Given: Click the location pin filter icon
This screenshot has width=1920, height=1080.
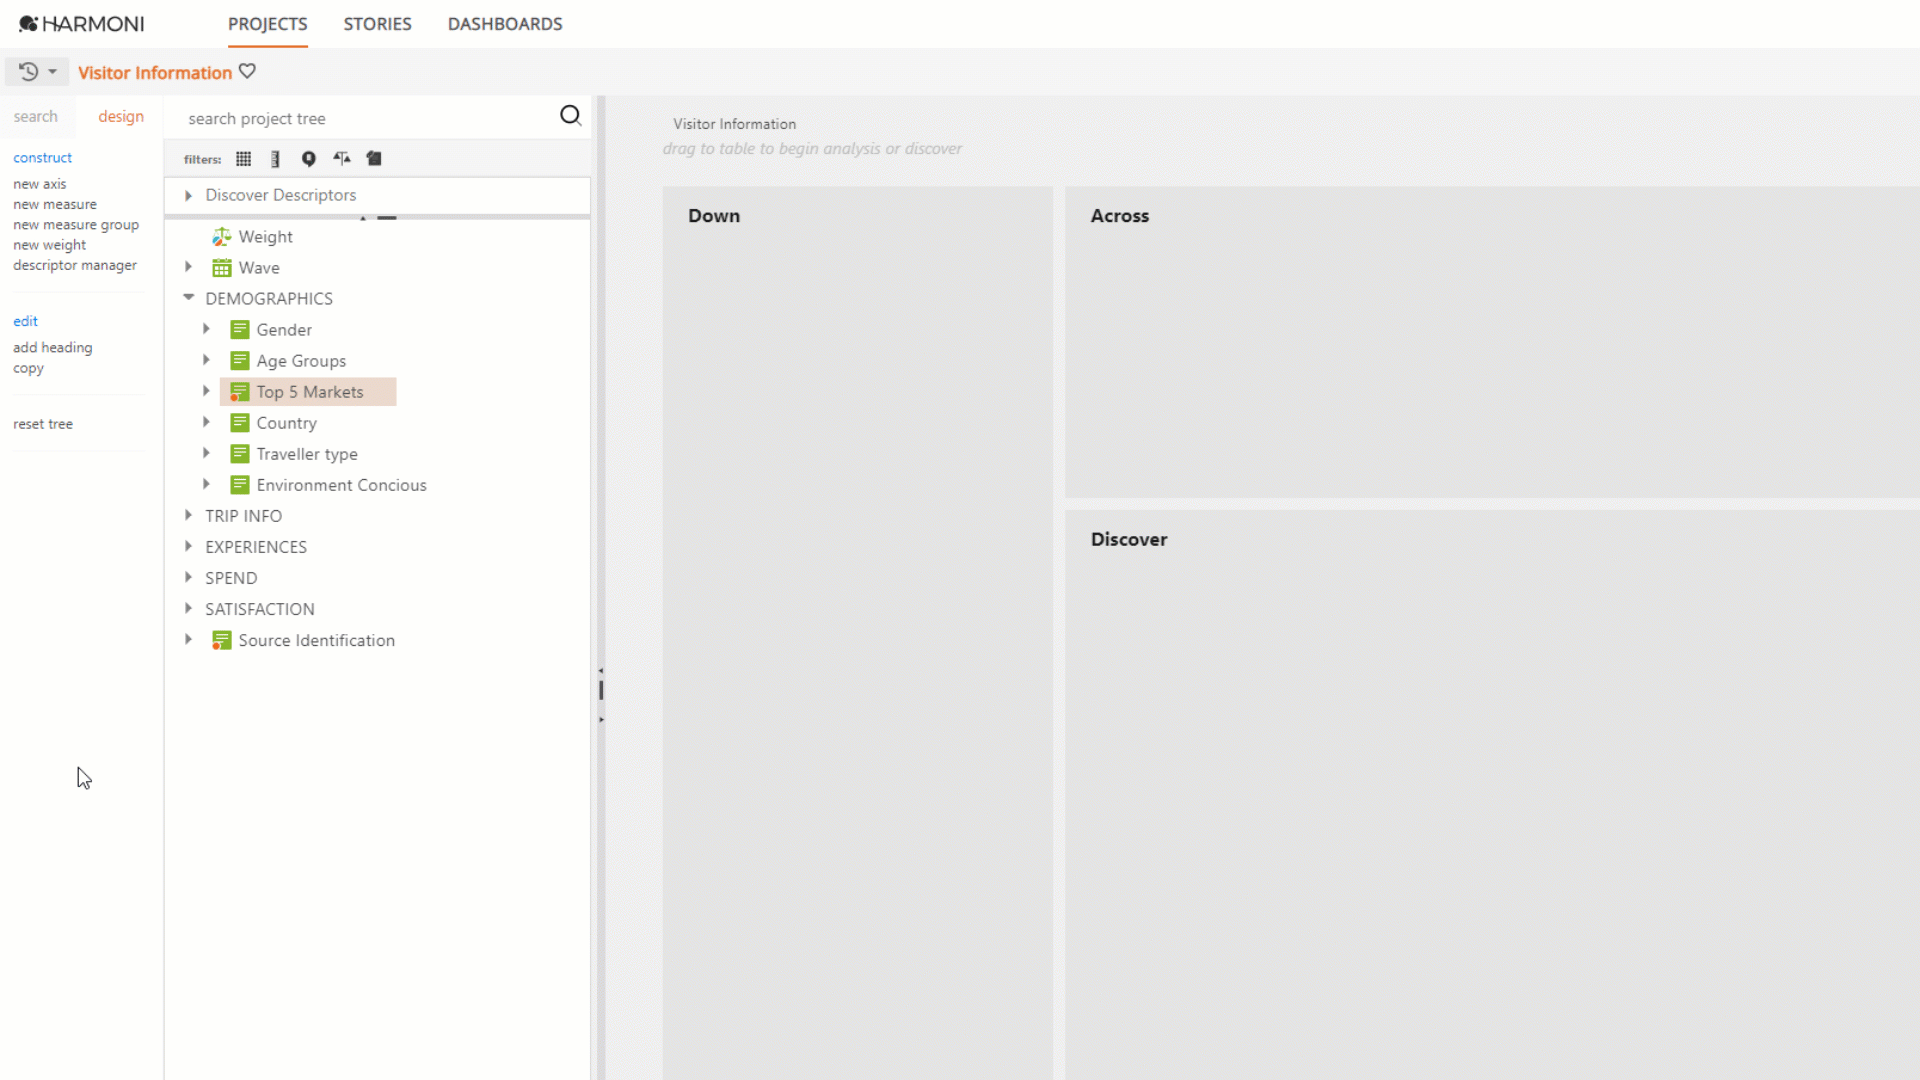Looking at the screenshot, I should 308,158.
